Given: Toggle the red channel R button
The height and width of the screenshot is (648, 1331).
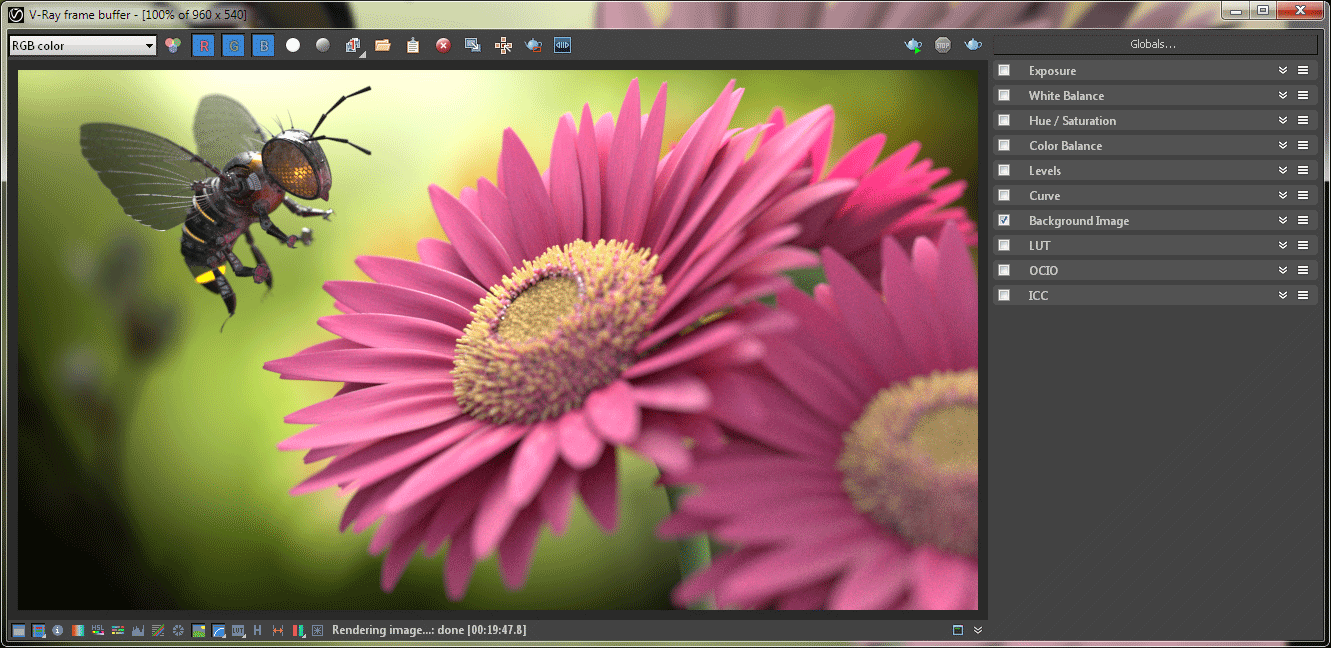Looking at the screenshot, I should click(203, 45).
